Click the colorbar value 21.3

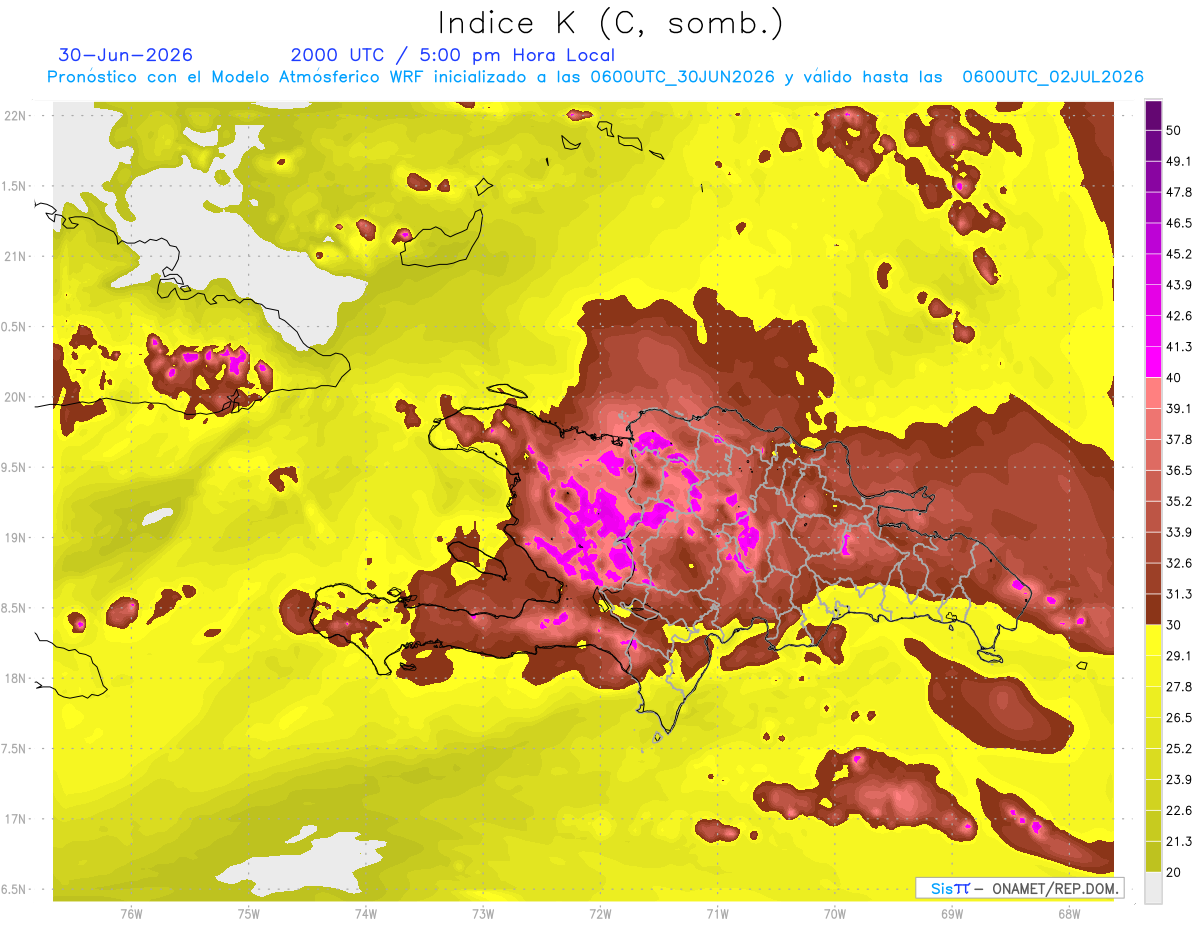tap(1178, 842)
